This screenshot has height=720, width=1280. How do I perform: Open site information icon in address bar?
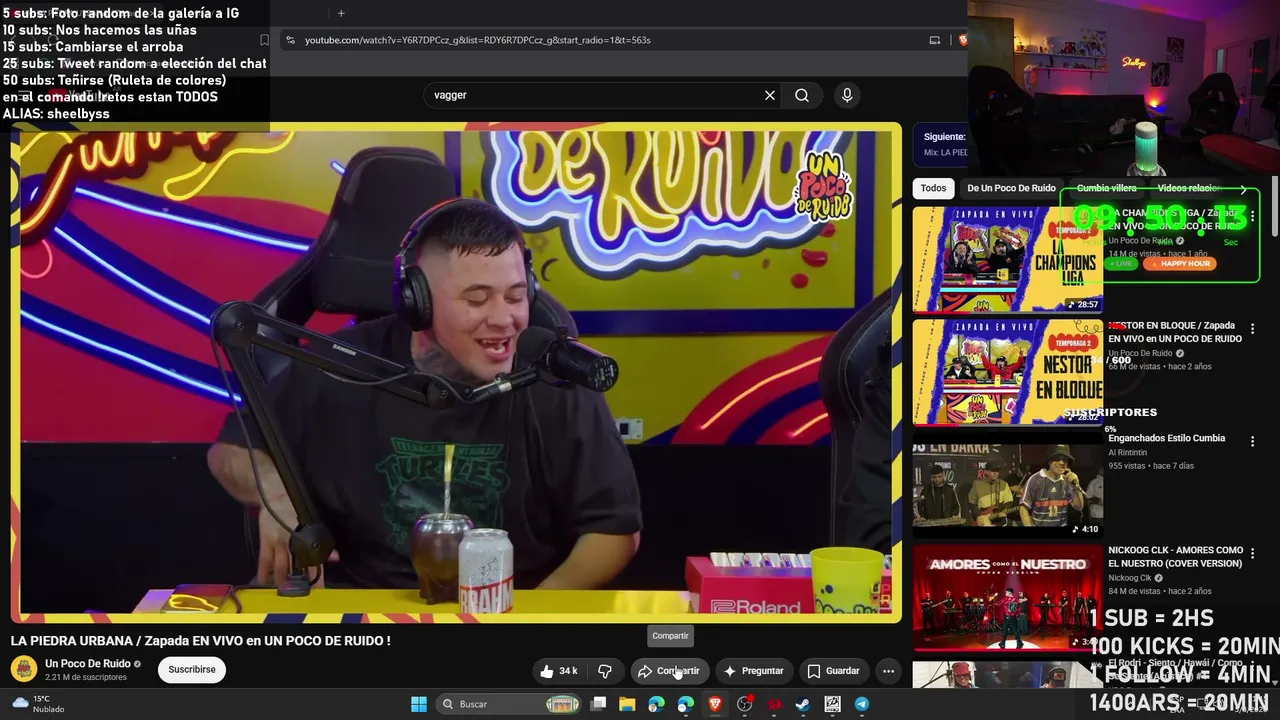(290, 40)
